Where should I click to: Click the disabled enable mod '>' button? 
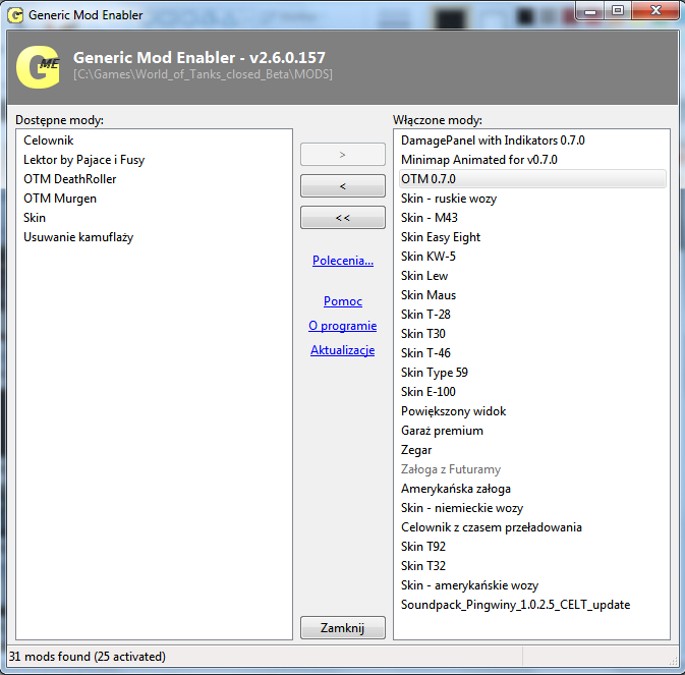point(342,154)
